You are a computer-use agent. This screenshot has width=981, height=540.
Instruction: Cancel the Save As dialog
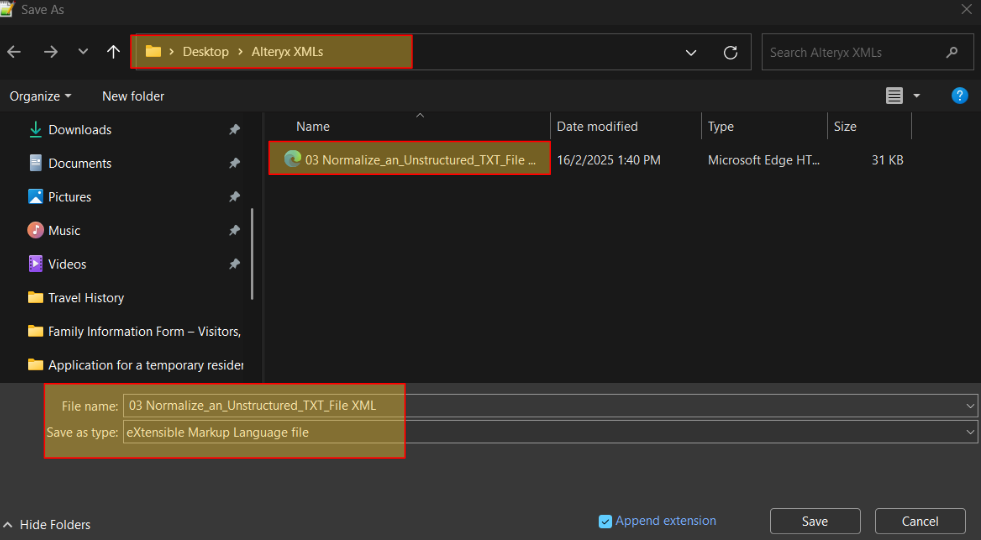point(920,521)
